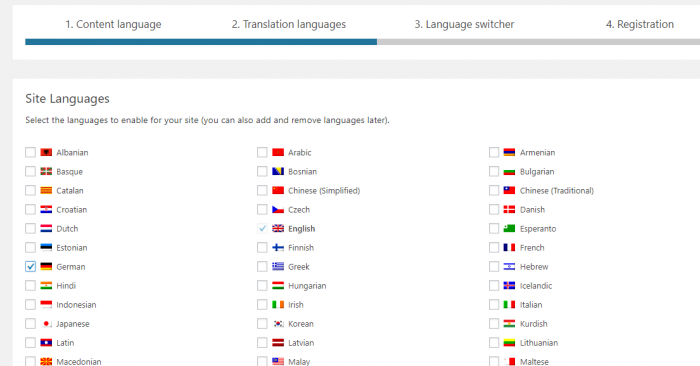Click the wizard progress bar

point(362,42)
